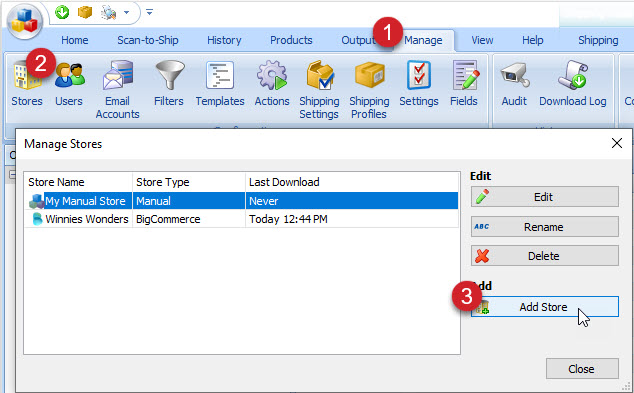Sort by the Last Download column header
The width and height of the screenshot is (634, 393).
click(x=352, y=182)
